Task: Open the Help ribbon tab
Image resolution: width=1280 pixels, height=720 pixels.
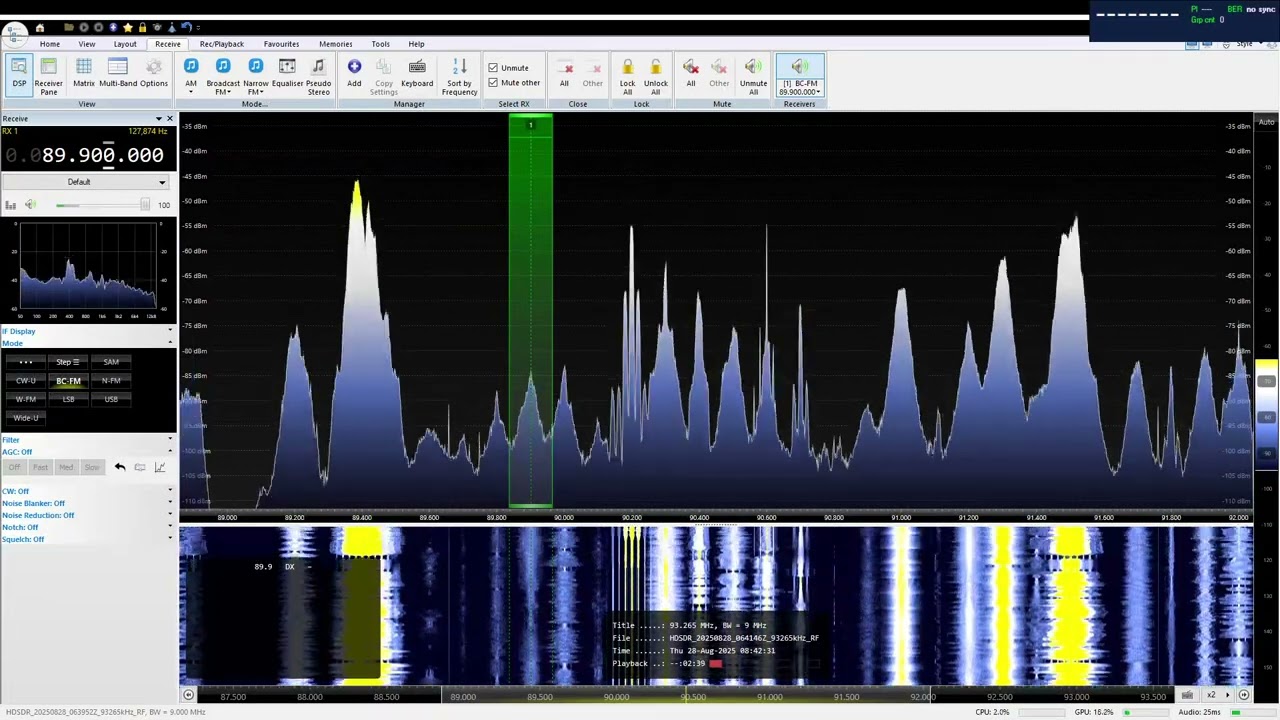Action: (x=416, y=44)
